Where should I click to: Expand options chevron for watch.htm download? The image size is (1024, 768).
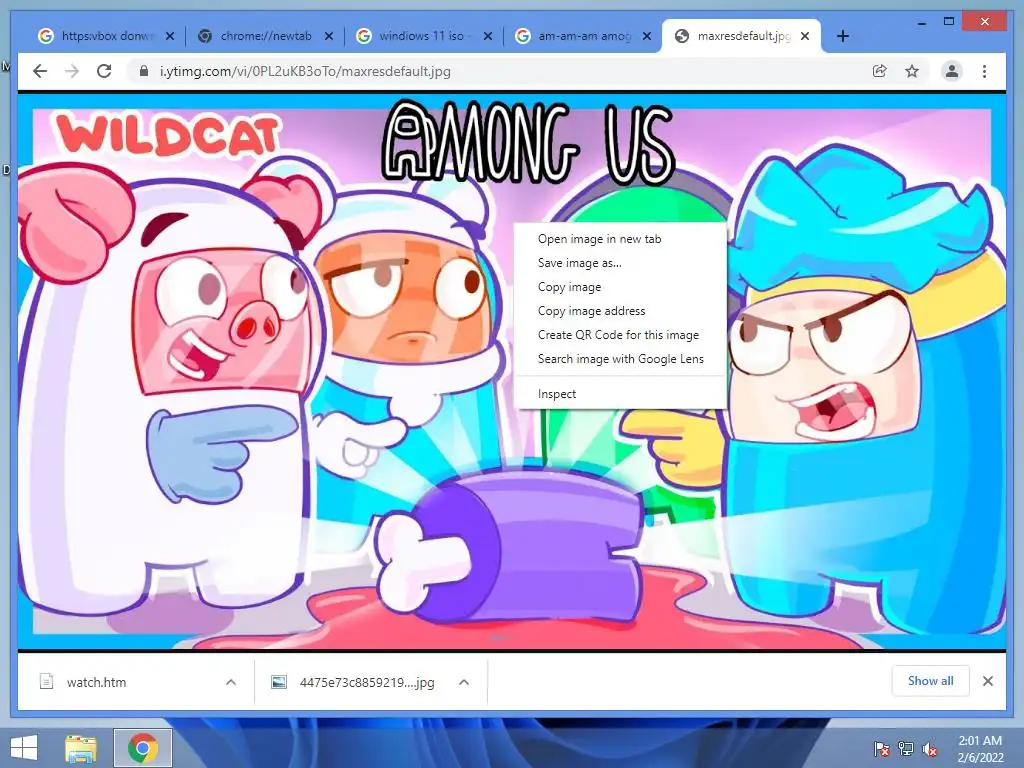(x=231, y=682)
